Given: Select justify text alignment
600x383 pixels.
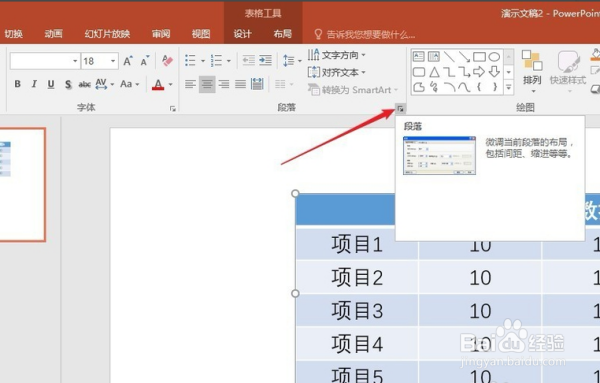Looking at the screenshot, I should (240, 84).
